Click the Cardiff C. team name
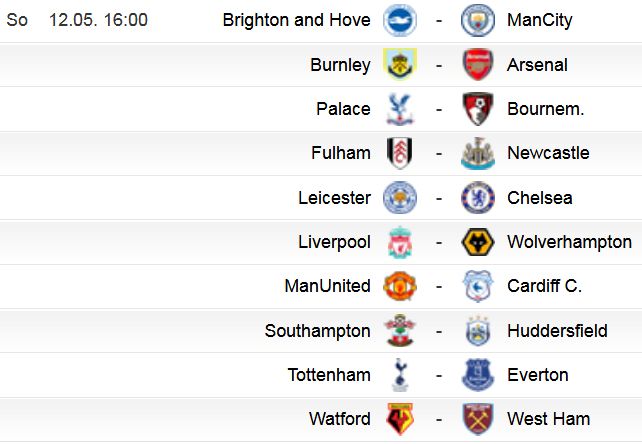Image resolution: width=642 pixels, height=444 pixels. pos(544,286)
